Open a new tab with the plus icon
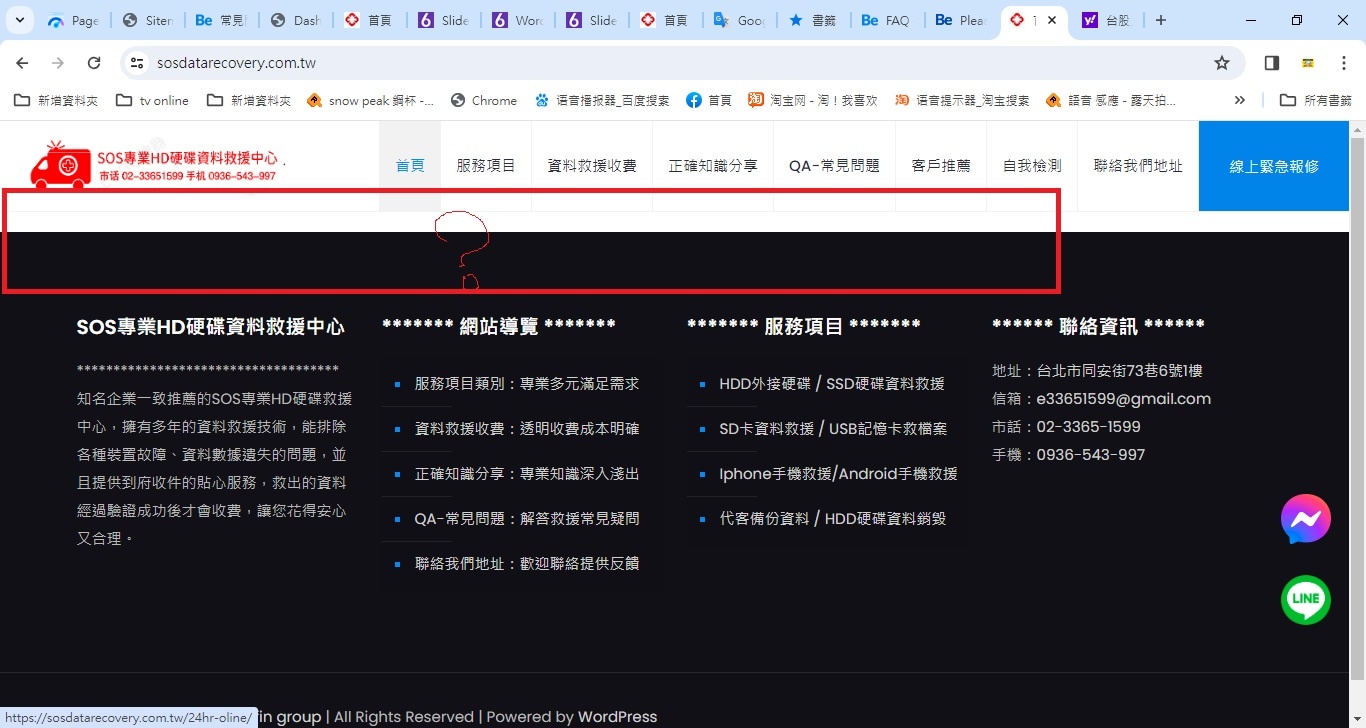1366x728 pixels. click(1160, 20)
